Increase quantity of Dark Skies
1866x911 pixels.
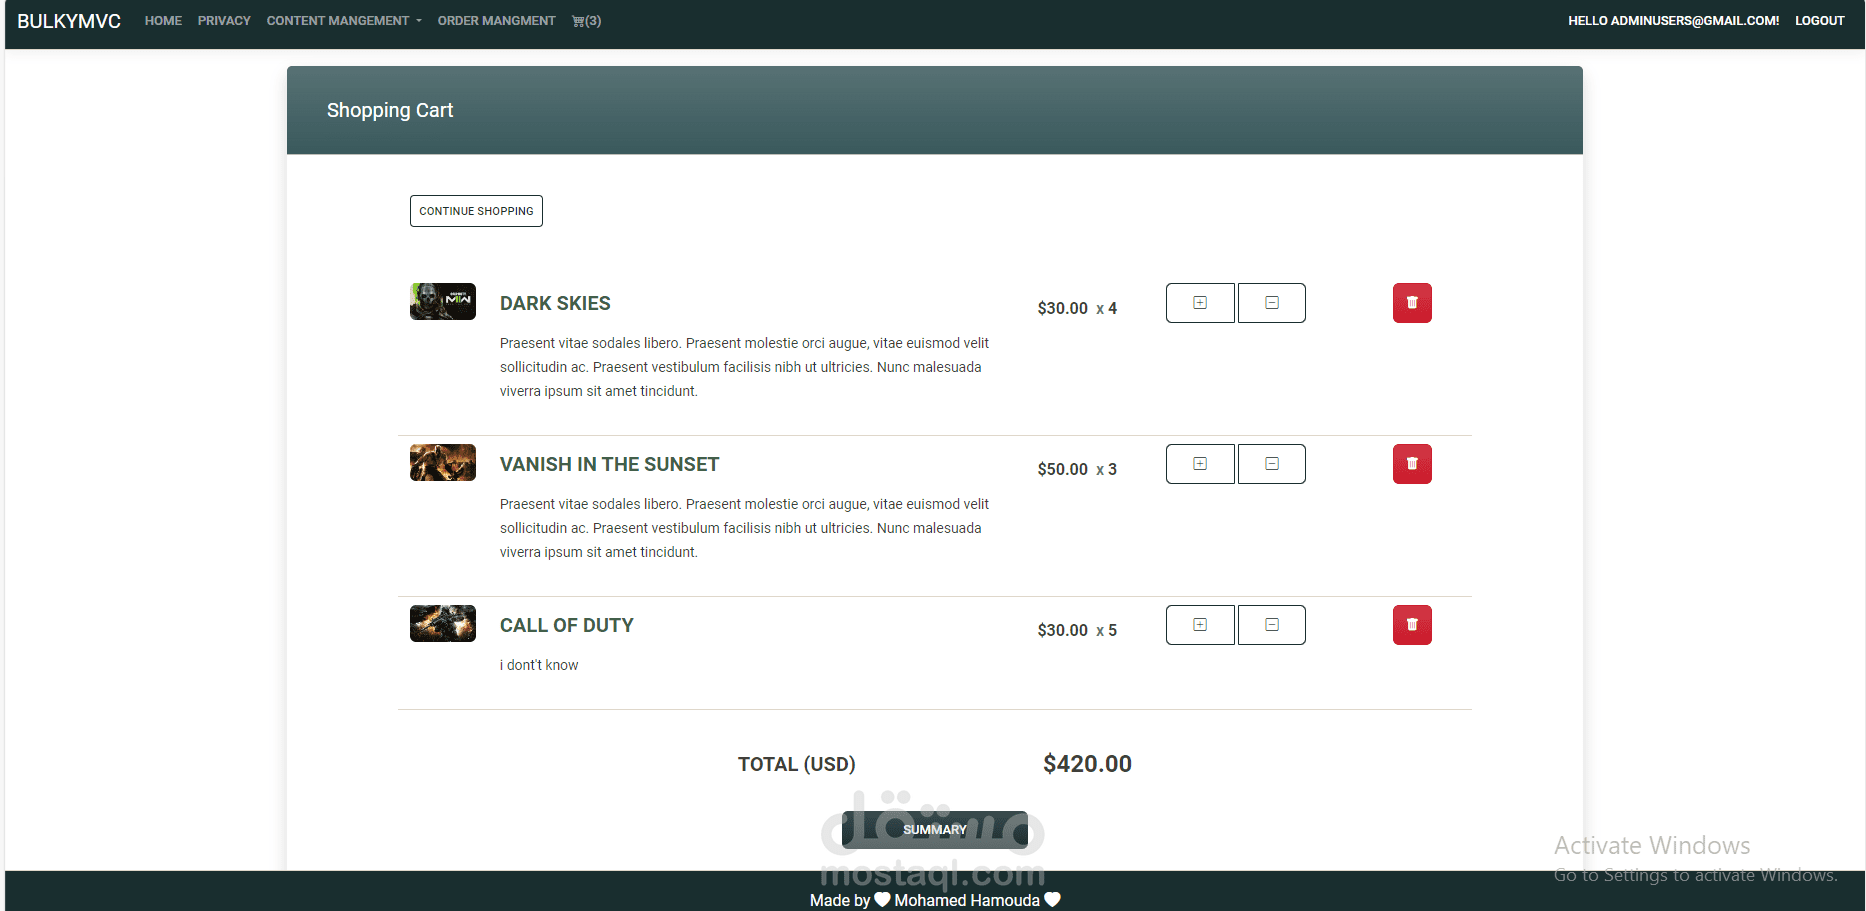click(x=1200, y=303)
